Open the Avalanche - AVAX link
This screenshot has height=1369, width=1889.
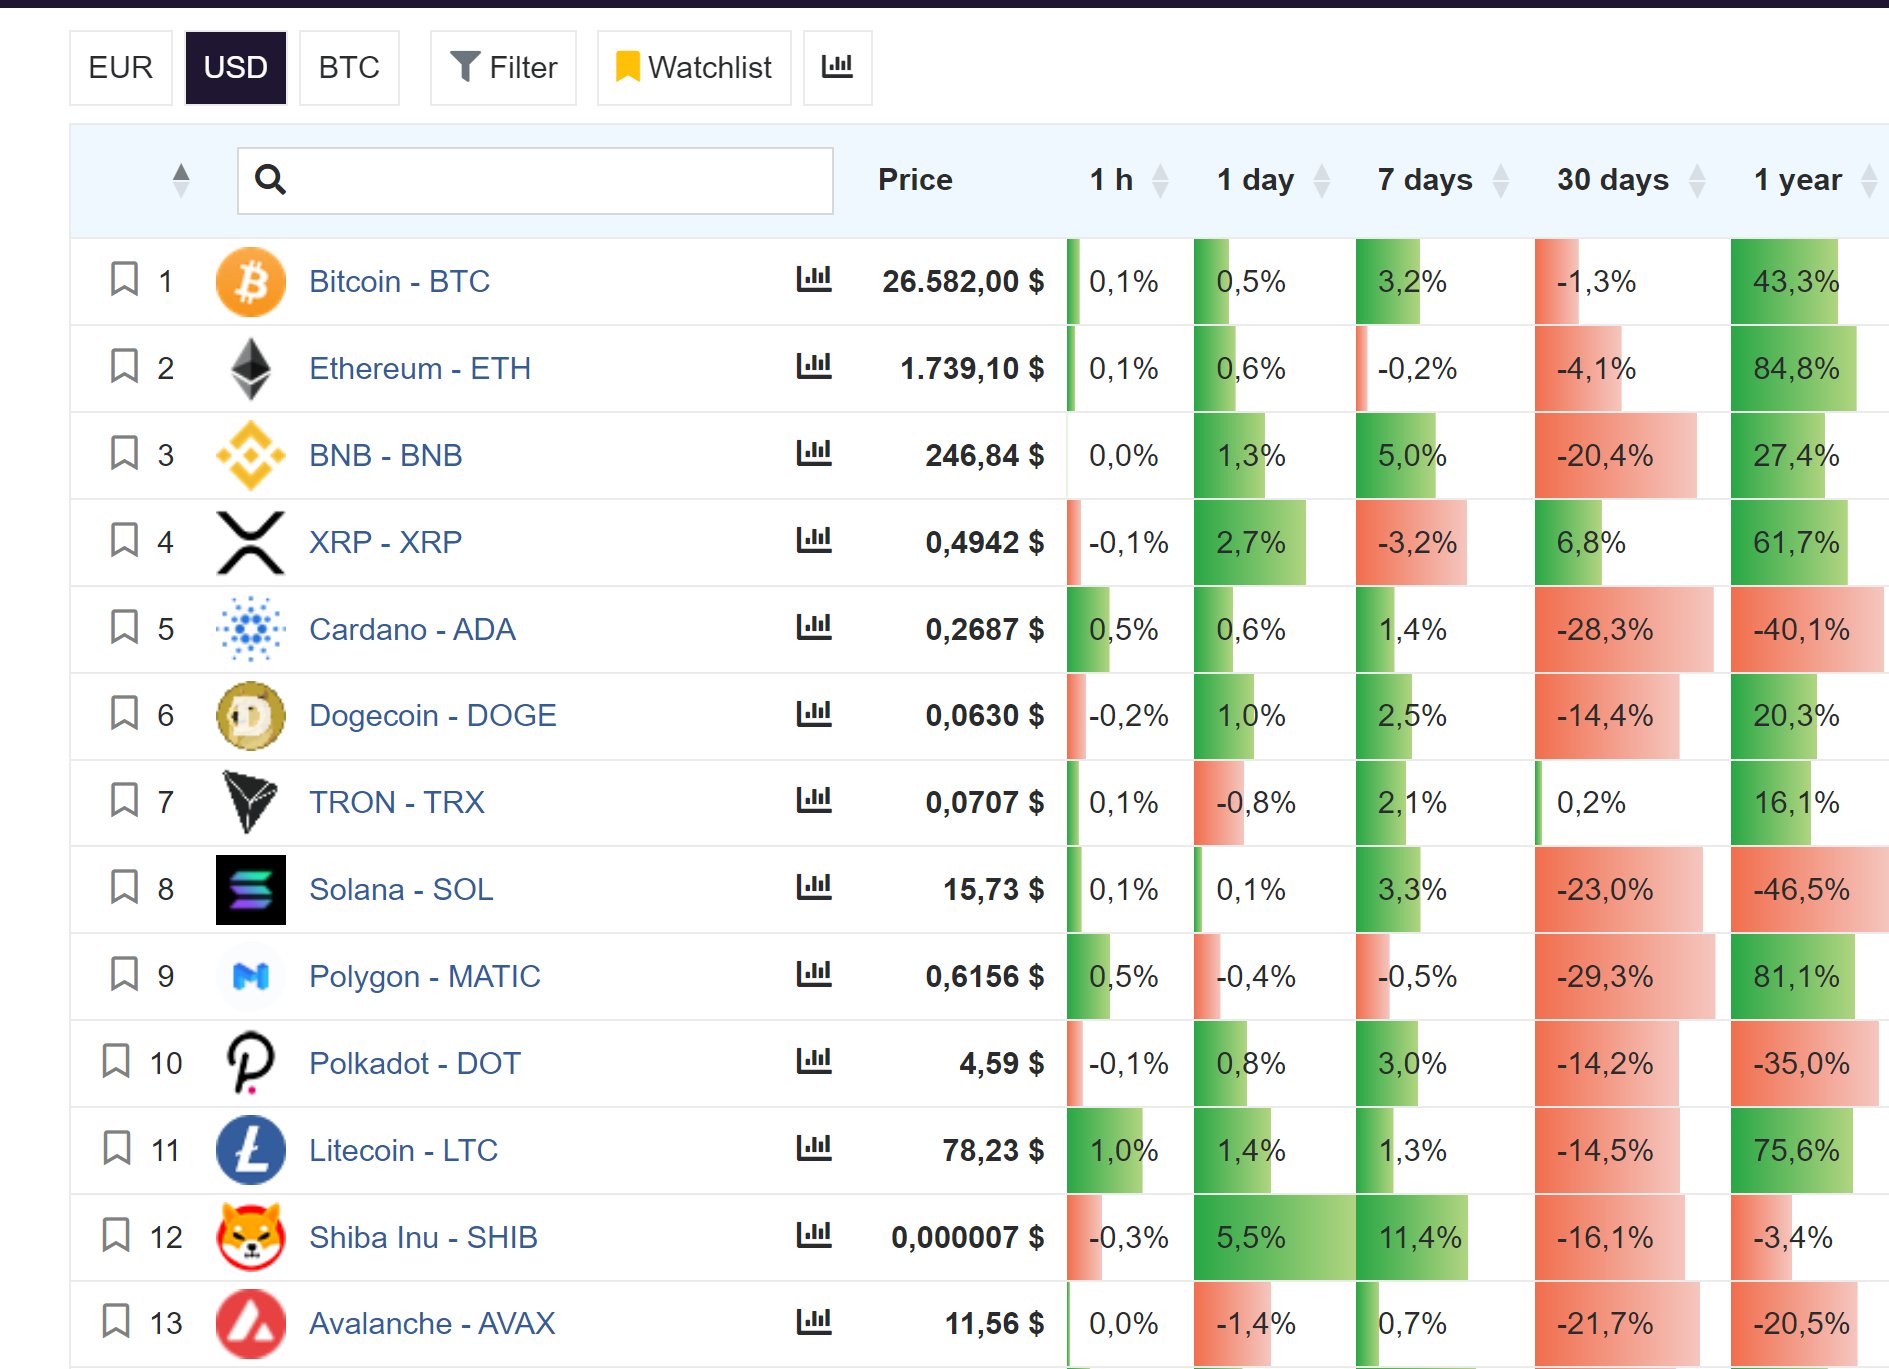432,1323
